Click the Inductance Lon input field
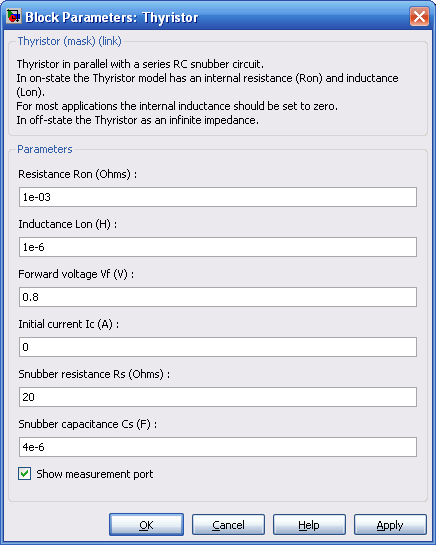The image size is (436, 545). pyautogui.click(x=218, y=247)
